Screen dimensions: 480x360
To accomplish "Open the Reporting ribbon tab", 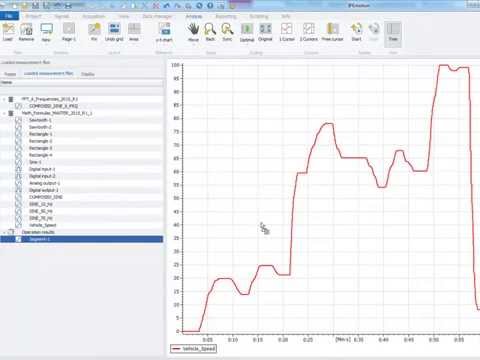I will point(226,16).
